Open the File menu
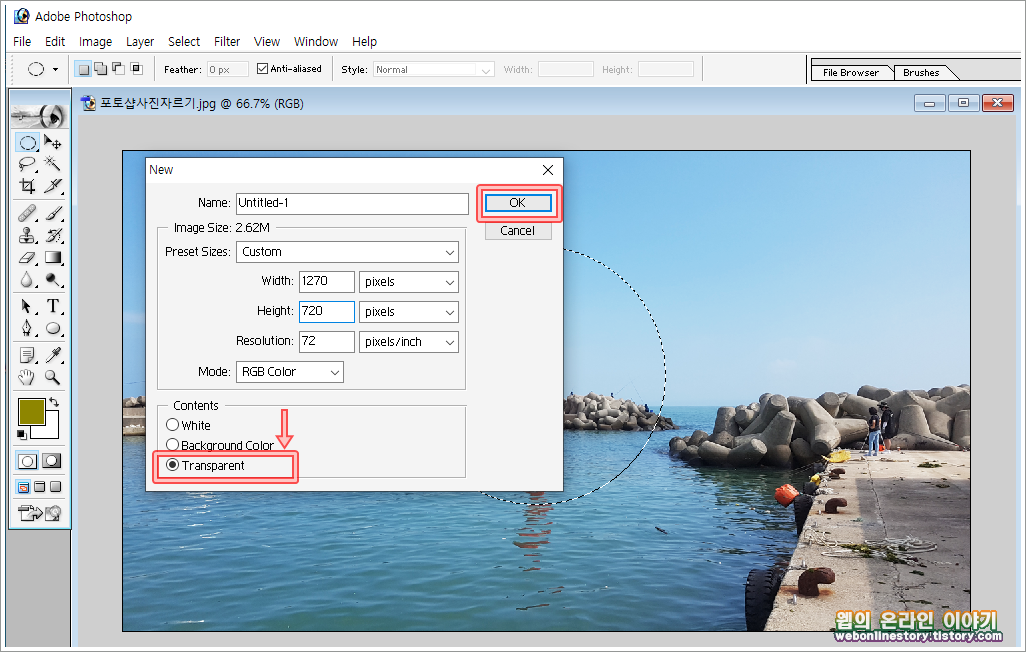The height and width of the screenshot is (652, 1026). click(22, 41)
